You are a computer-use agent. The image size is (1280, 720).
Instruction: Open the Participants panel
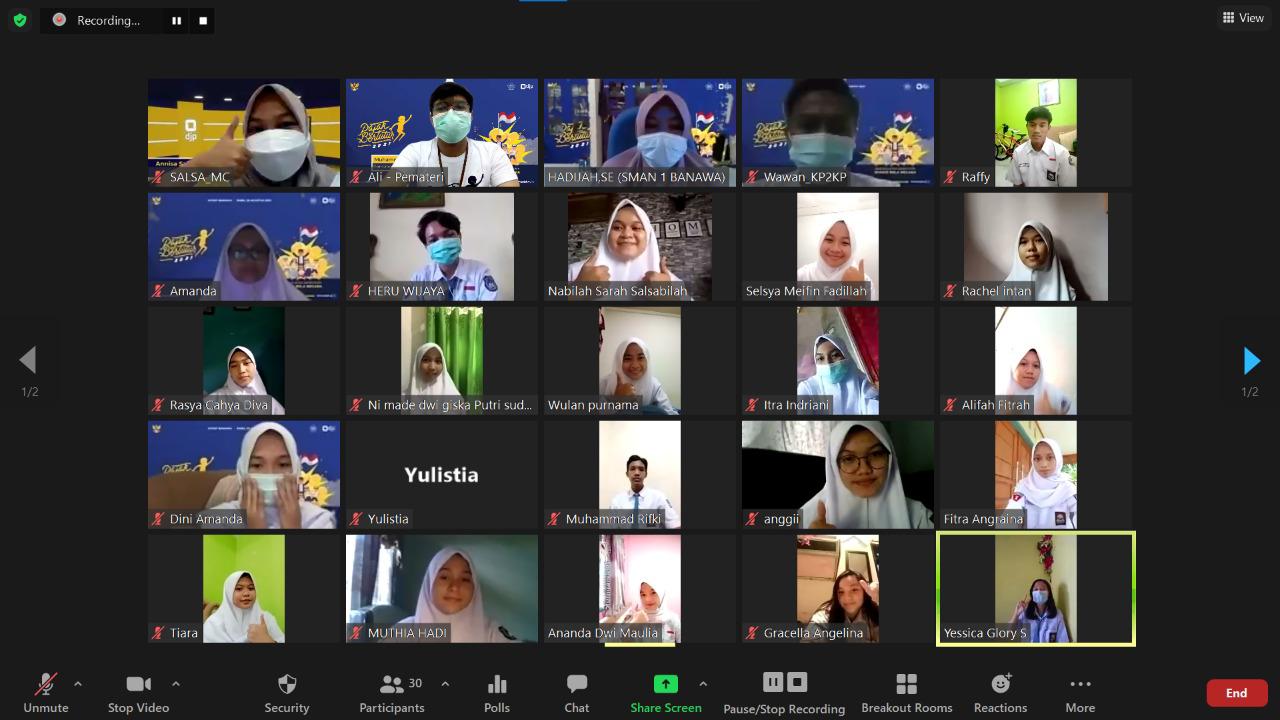392,693
